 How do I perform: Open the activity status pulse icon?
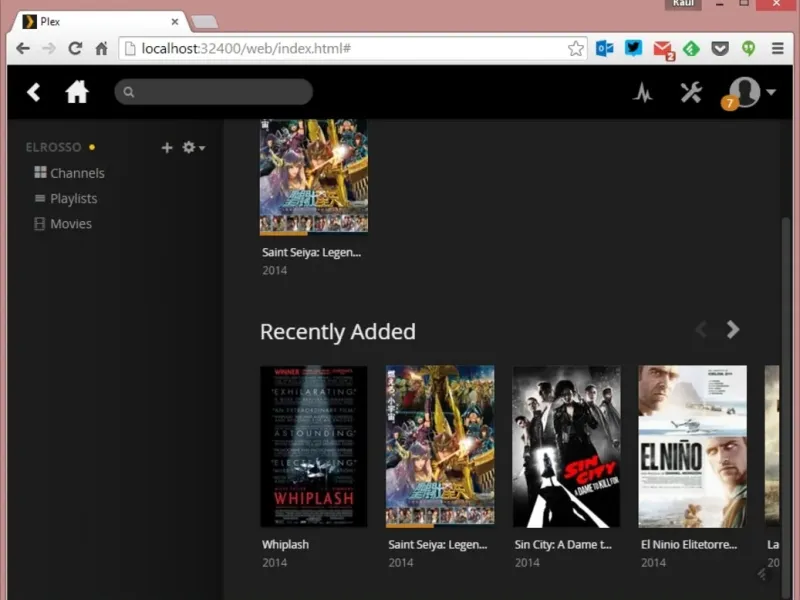(x=643, y=93)
